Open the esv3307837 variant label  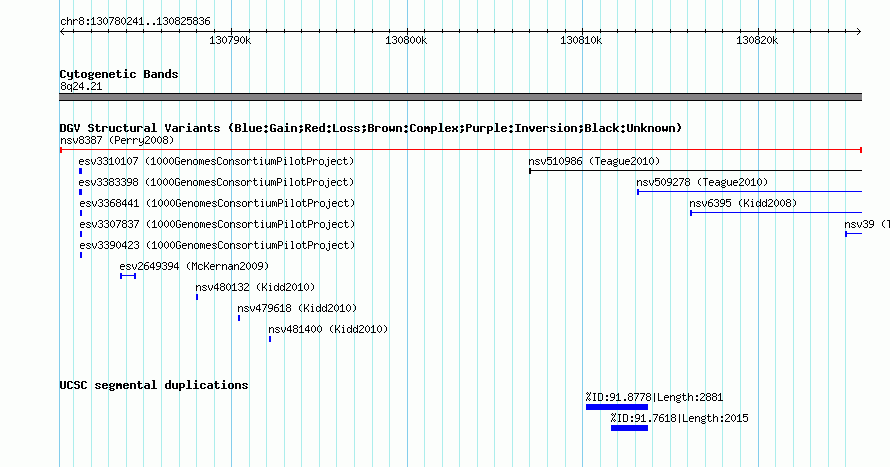[x=217, y=224]
